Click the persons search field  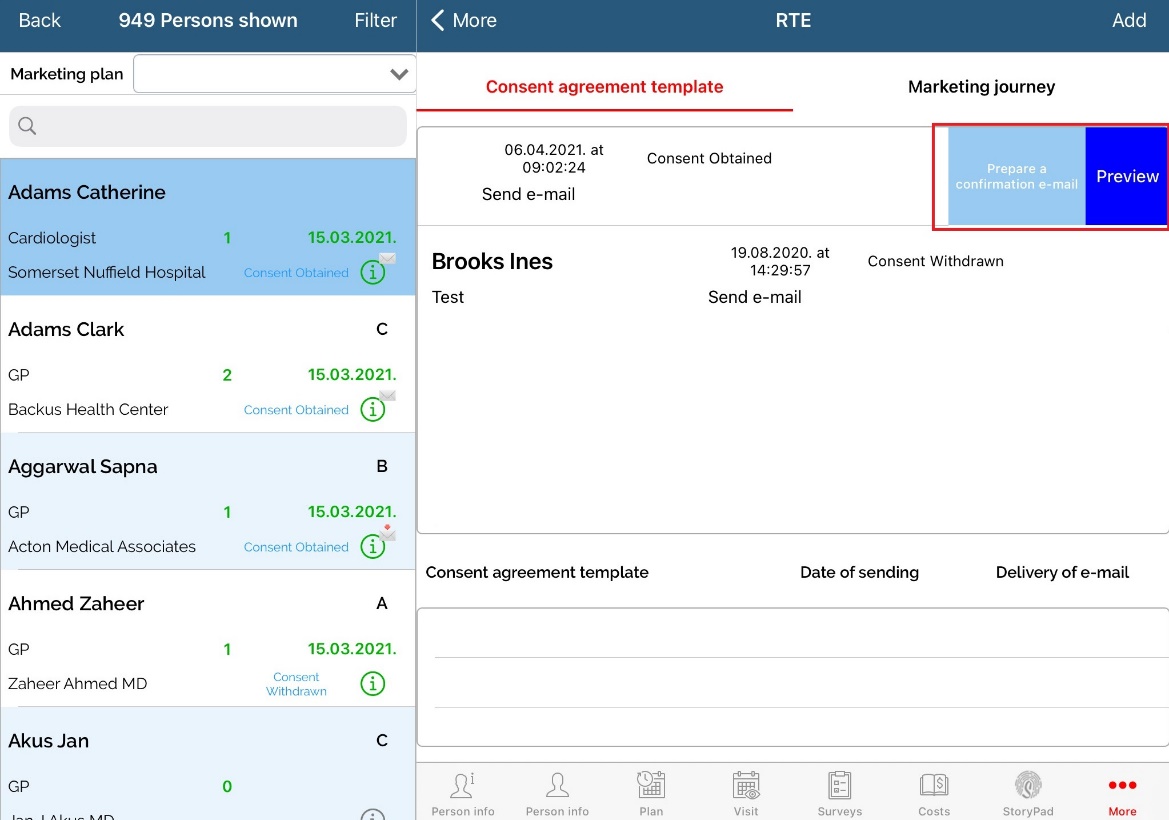[208, 126]
